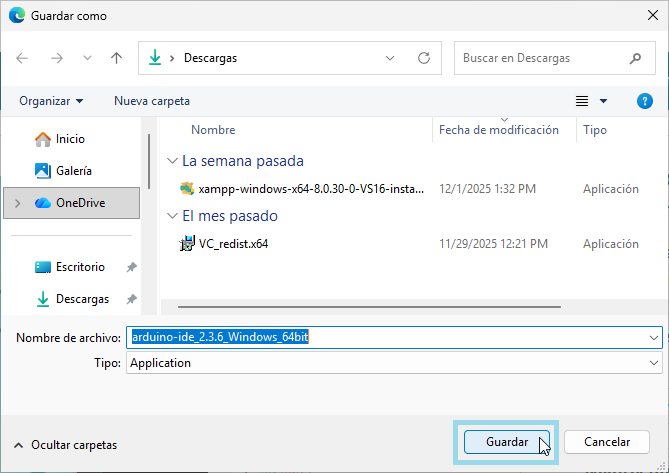This screenshot has width=669, height=473.
Task: Click the VC_redist.x64 file icon
Action: [187, 244]
